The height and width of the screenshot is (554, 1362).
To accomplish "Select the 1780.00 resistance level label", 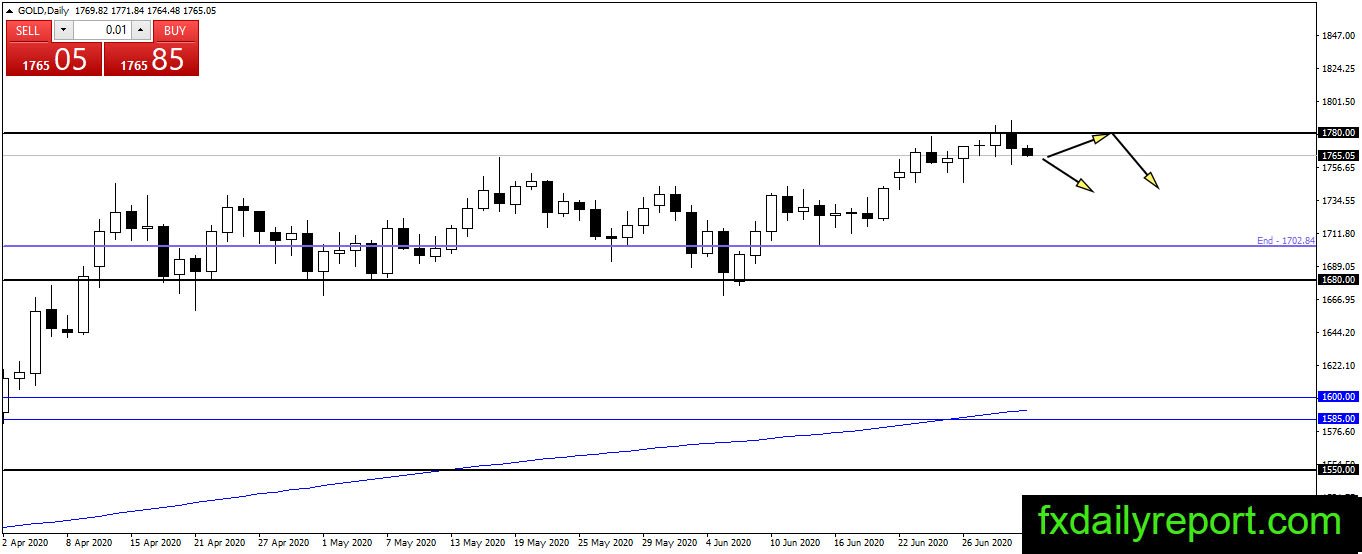I will point(1337,132).
